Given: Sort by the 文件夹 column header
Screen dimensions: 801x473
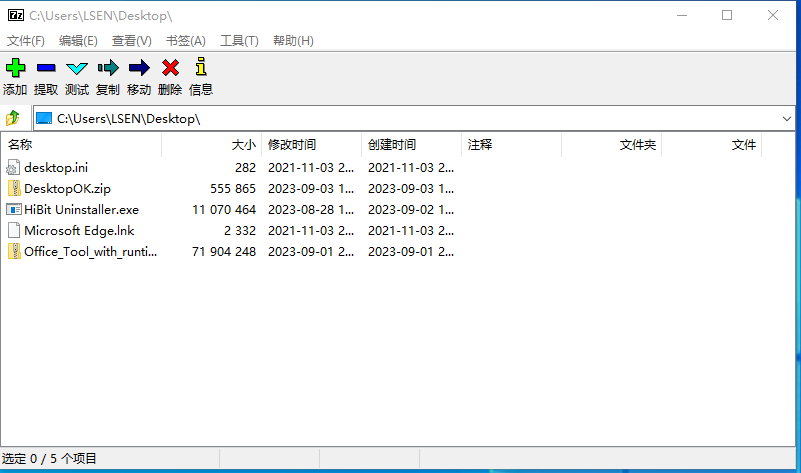Looking at the screenshot, I should point(611,145).
